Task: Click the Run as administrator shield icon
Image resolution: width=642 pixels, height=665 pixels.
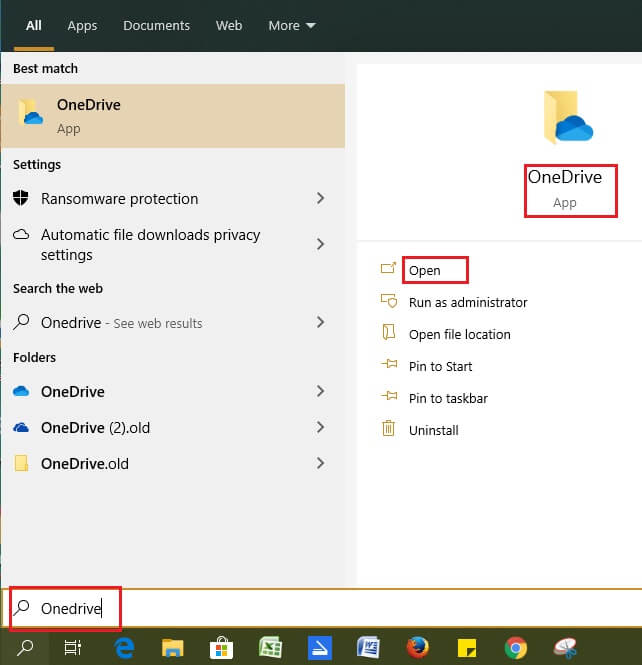Action: 389,301
